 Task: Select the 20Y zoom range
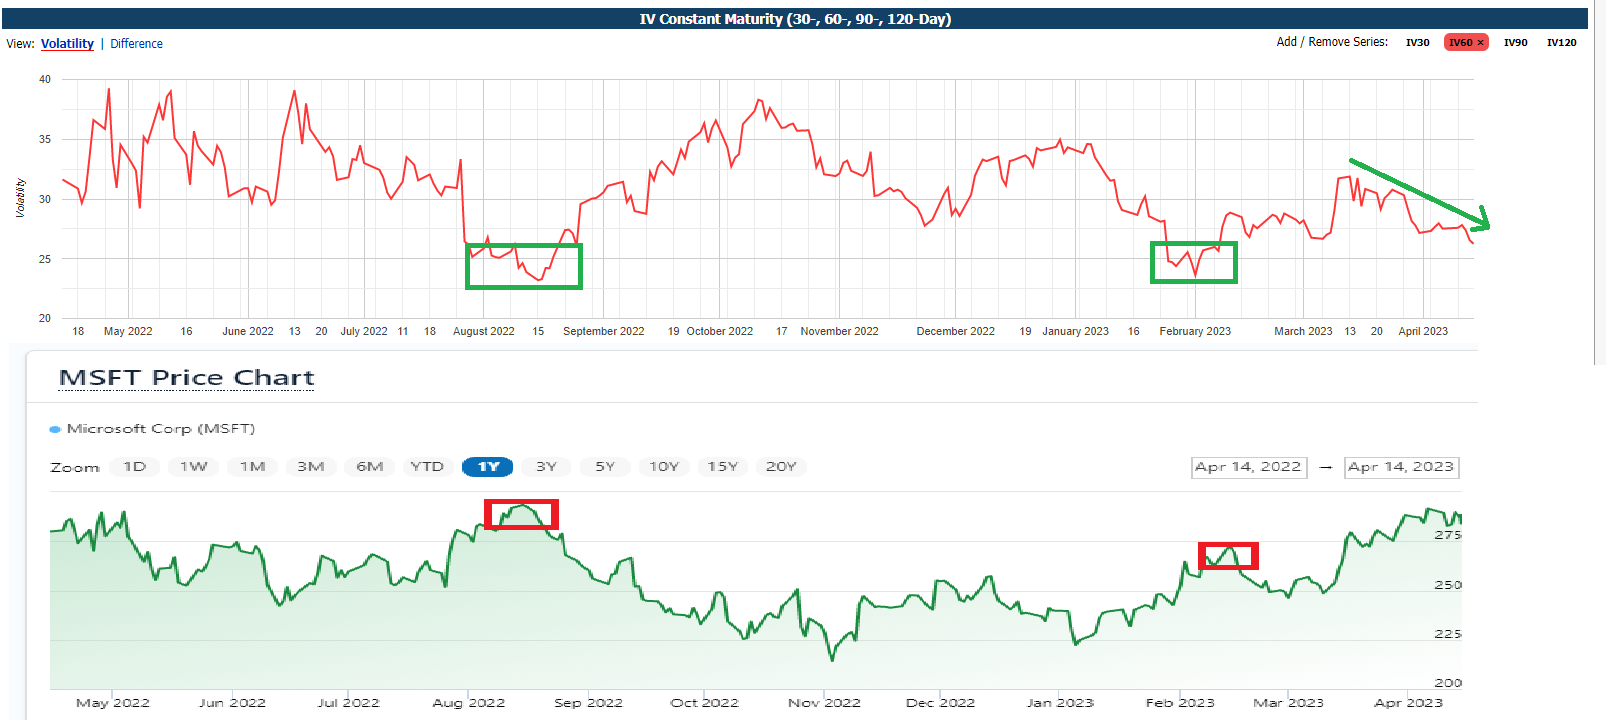781,467
